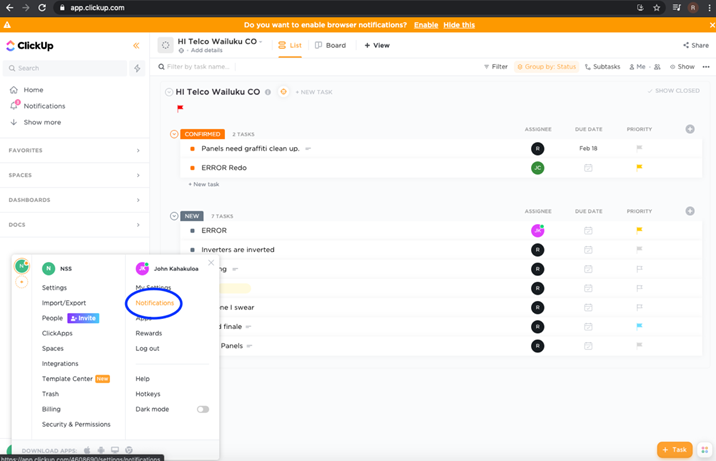The width and height of the screenshot is (716, 461).
Task: Open the Show options
Action: [682, 67]
